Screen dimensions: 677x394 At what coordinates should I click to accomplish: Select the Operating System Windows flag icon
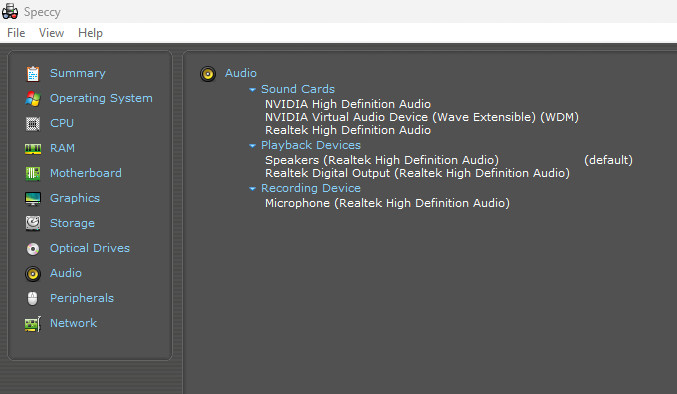33,98
